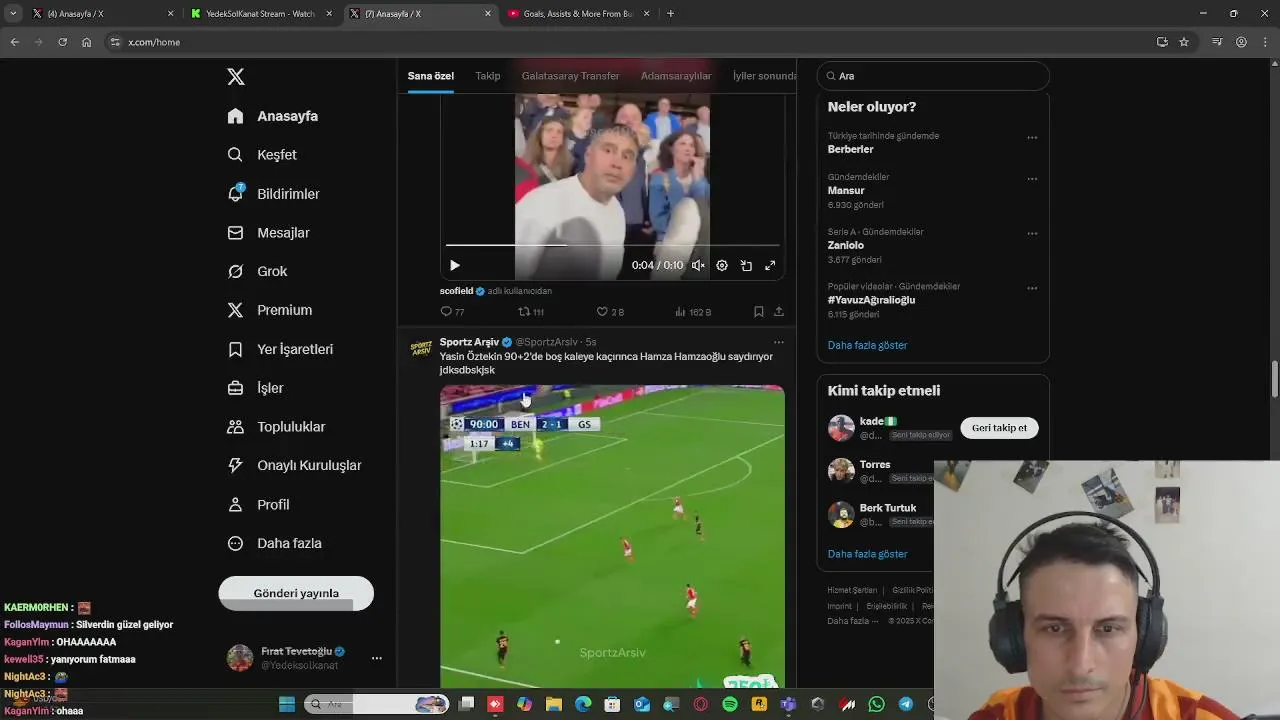
Task: Expand browser tab search dropdown
Action: (13, 14)
